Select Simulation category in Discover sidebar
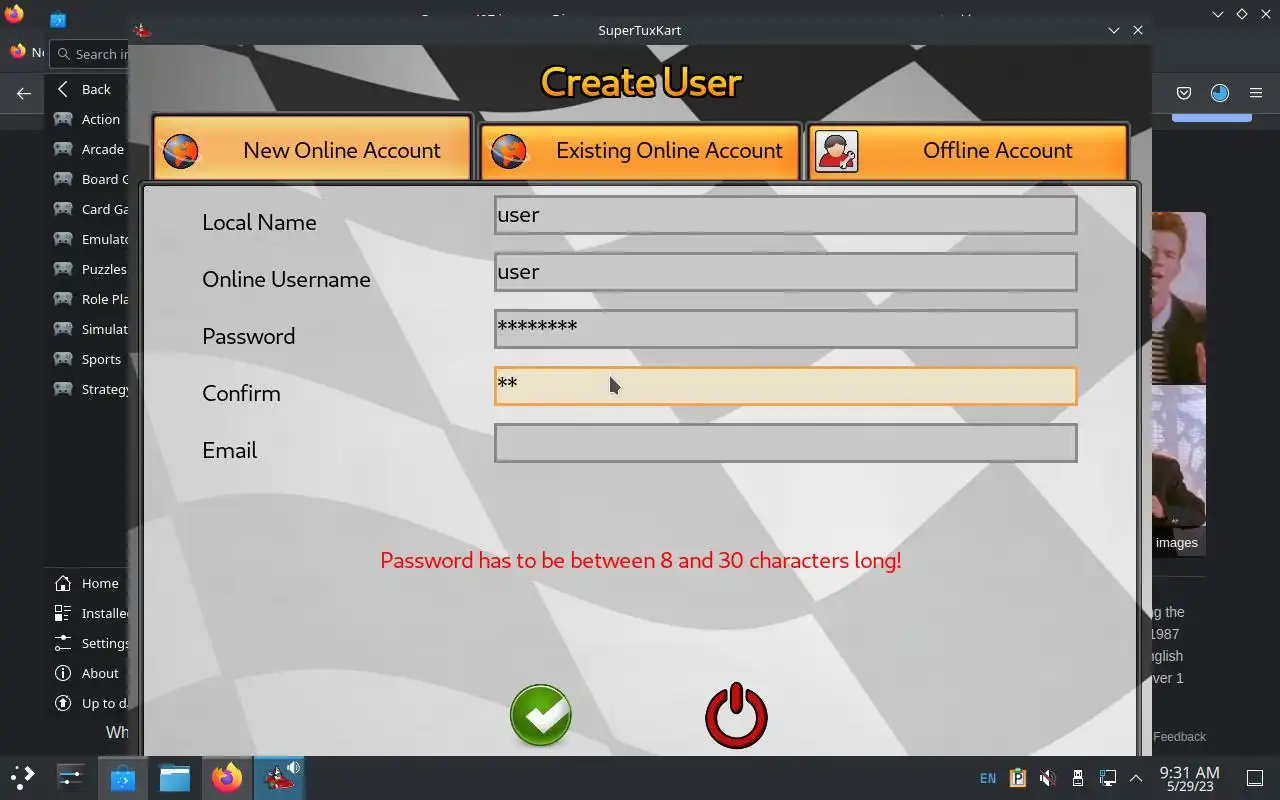 pos(88,329)
